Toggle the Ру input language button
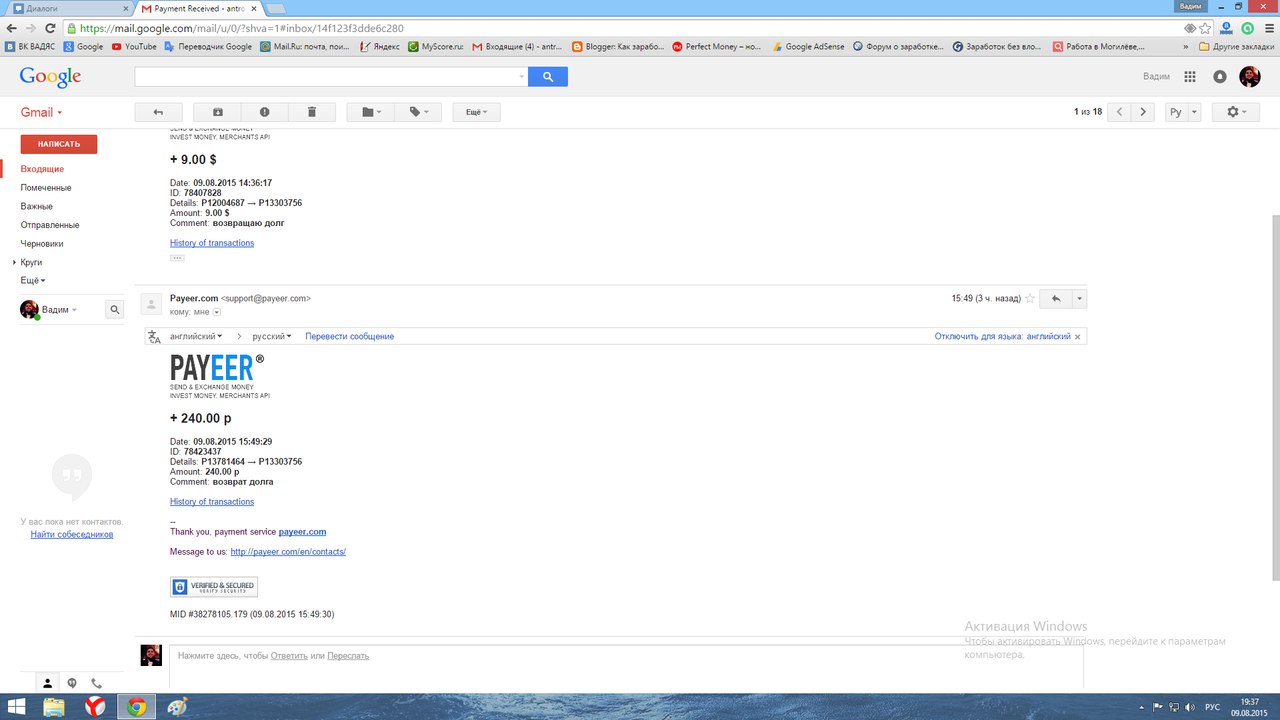1280x720 pixels. [x=1176, y=112]
